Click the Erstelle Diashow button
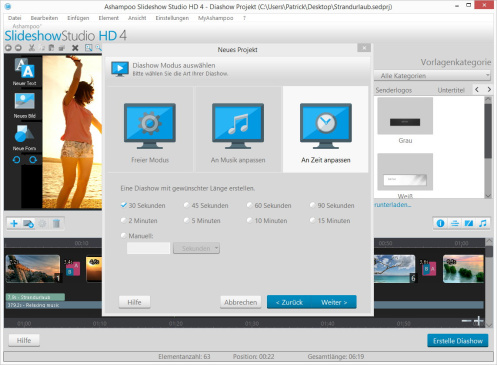 [458, 341]
